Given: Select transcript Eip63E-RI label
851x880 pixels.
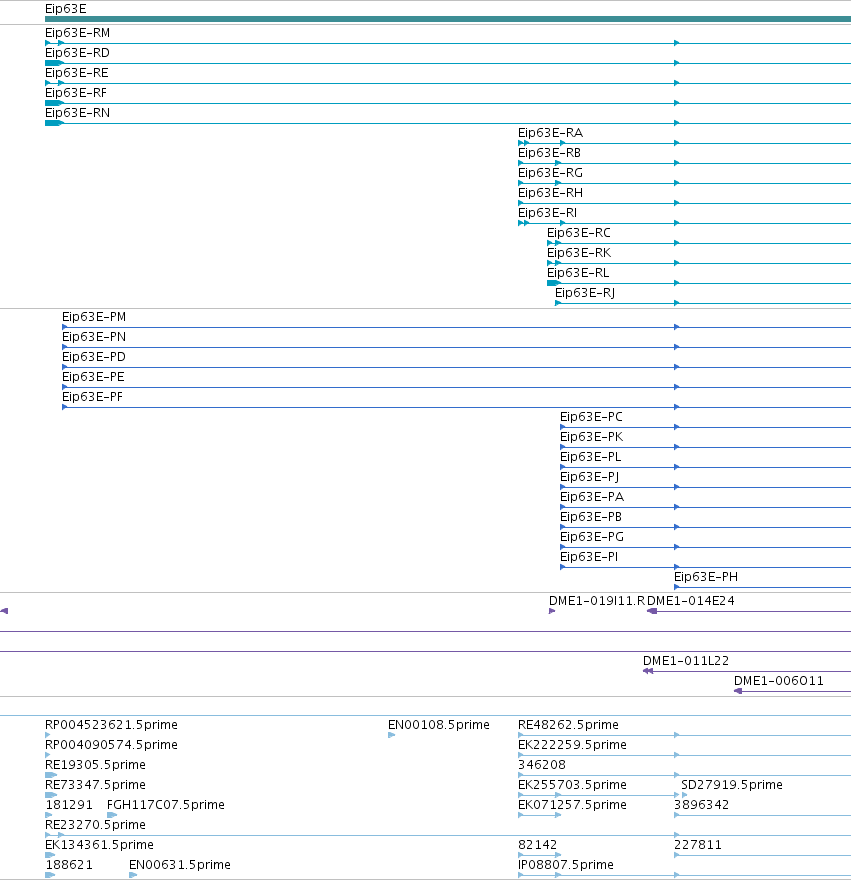Looking at the screenshot, I should coord(547,213).
